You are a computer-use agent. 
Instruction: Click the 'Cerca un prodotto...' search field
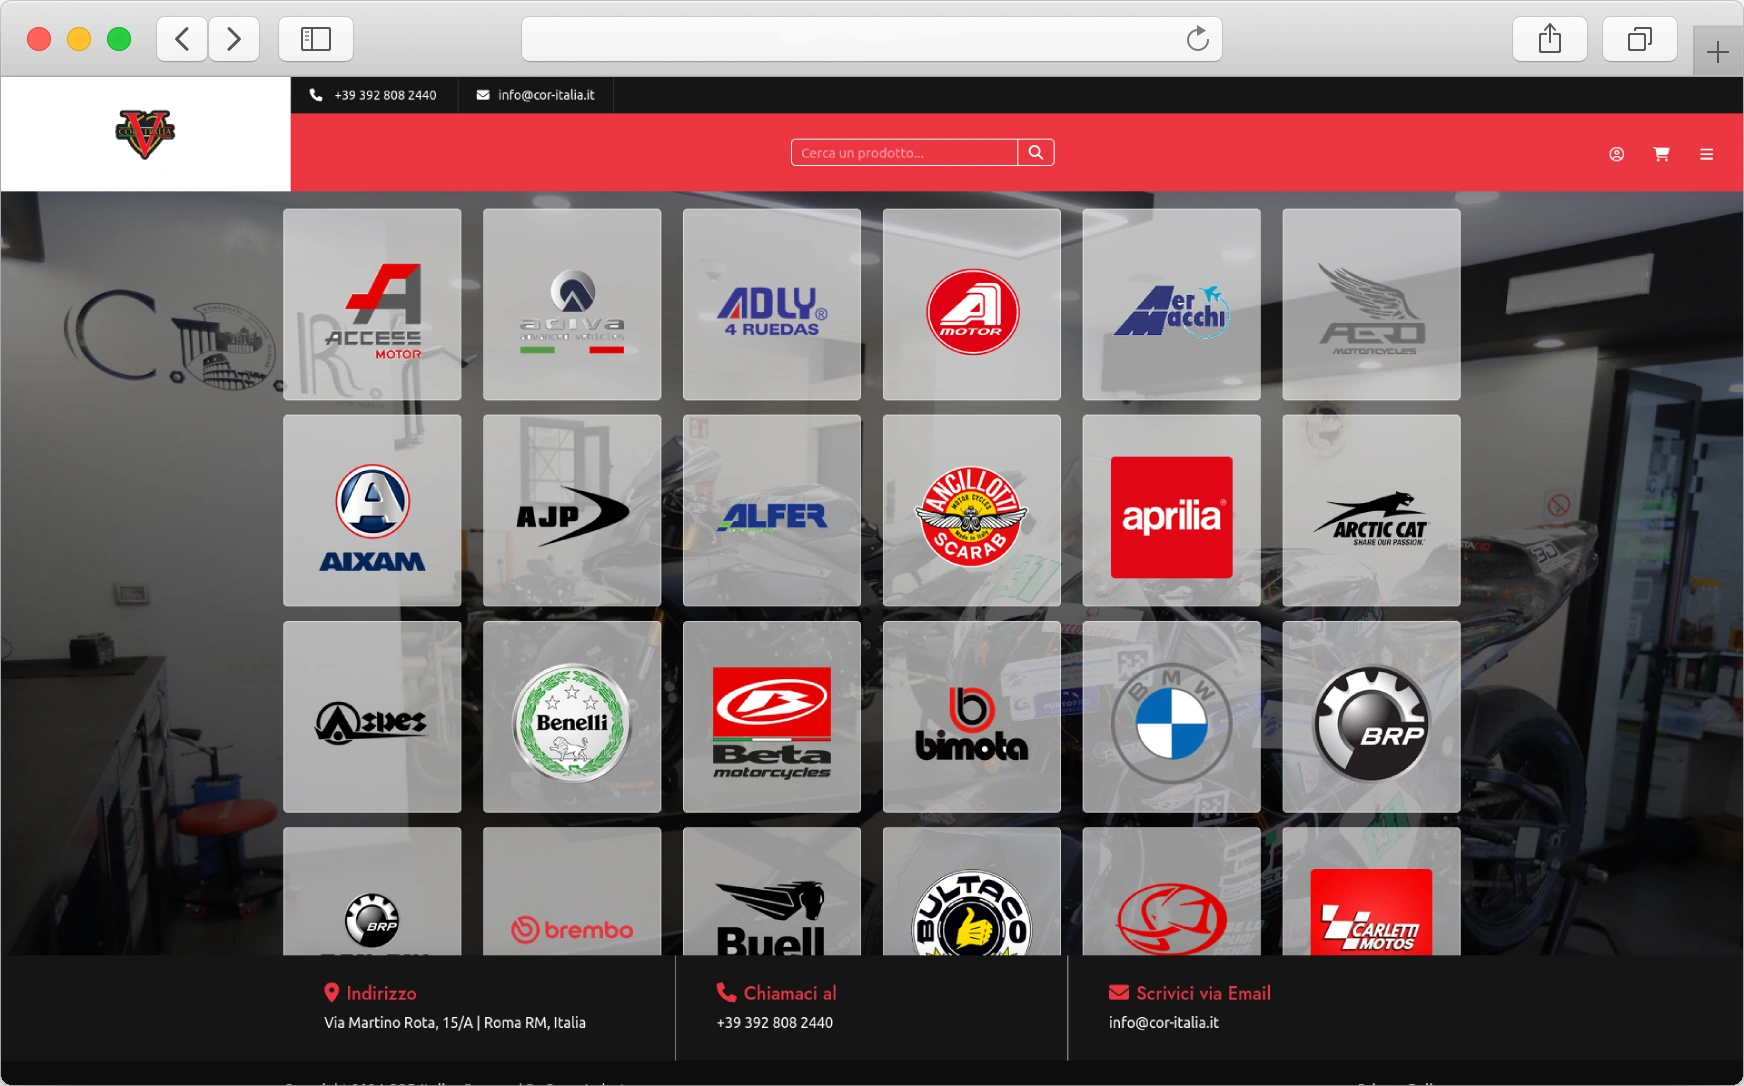pyautogui.click(x=904, y=152)
